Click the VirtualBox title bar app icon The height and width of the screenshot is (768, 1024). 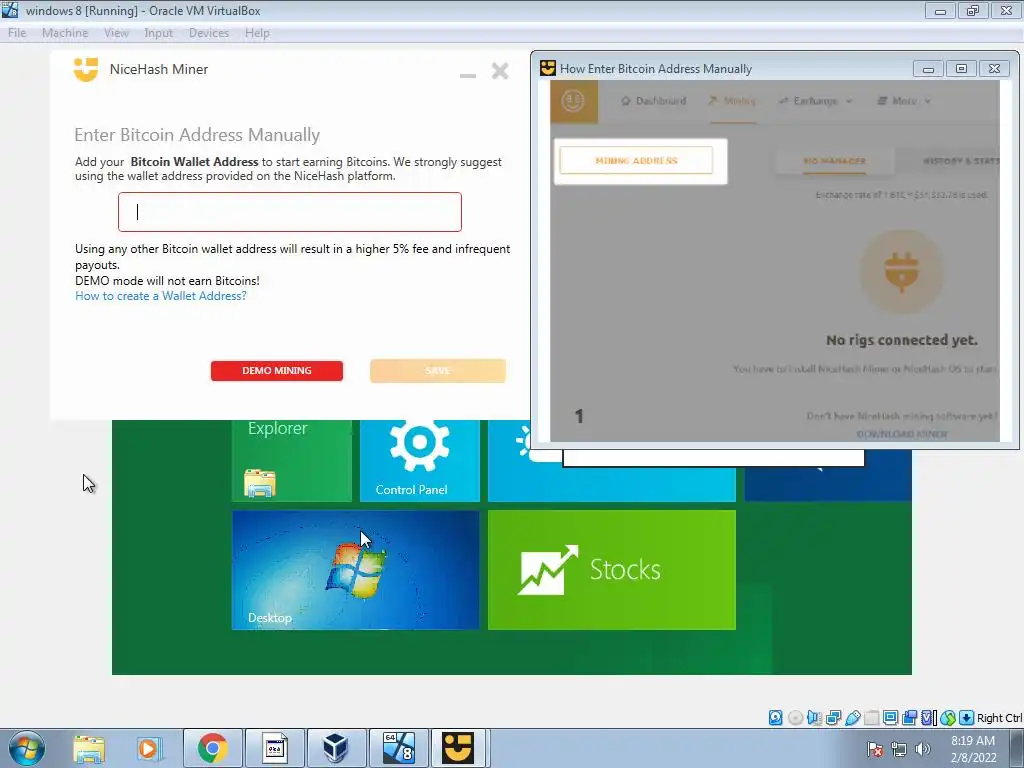click(10, 10)
